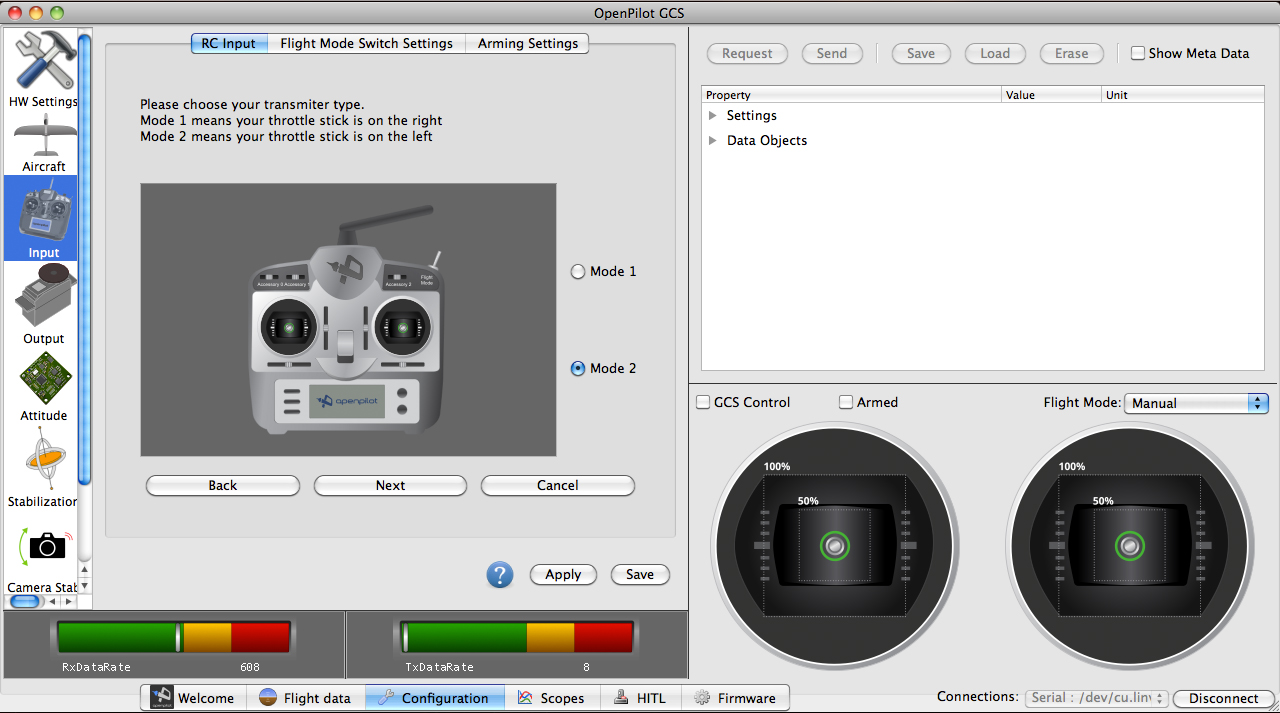1280x713 pixels.
Task: Click sidebar scroll down arrow
Action: tap(85, 586)
